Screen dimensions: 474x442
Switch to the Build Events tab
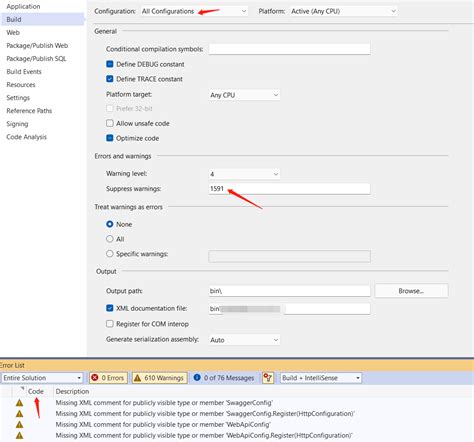[24, 72]
